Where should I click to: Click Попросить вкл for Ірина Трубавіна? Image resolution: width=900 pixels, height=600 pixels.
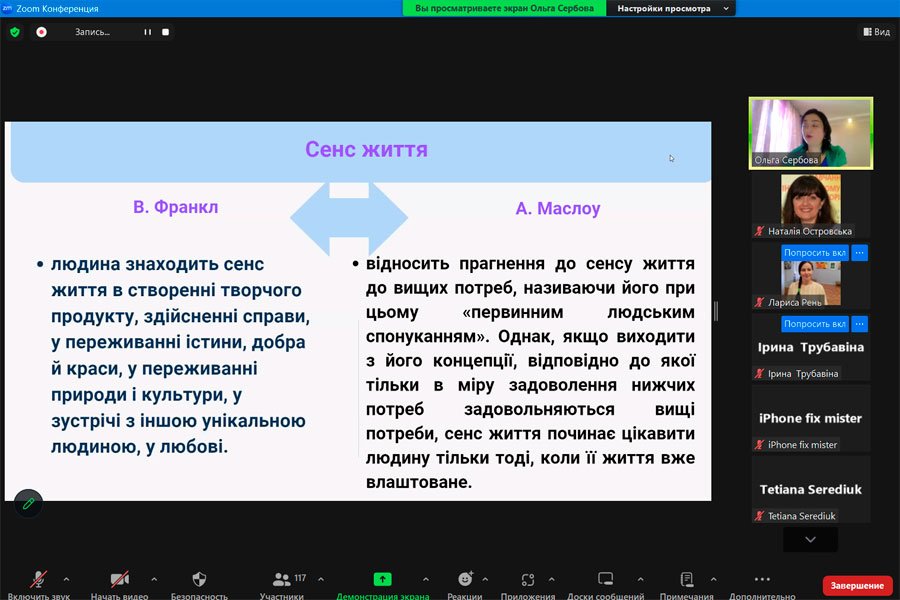tap(814, 324)
